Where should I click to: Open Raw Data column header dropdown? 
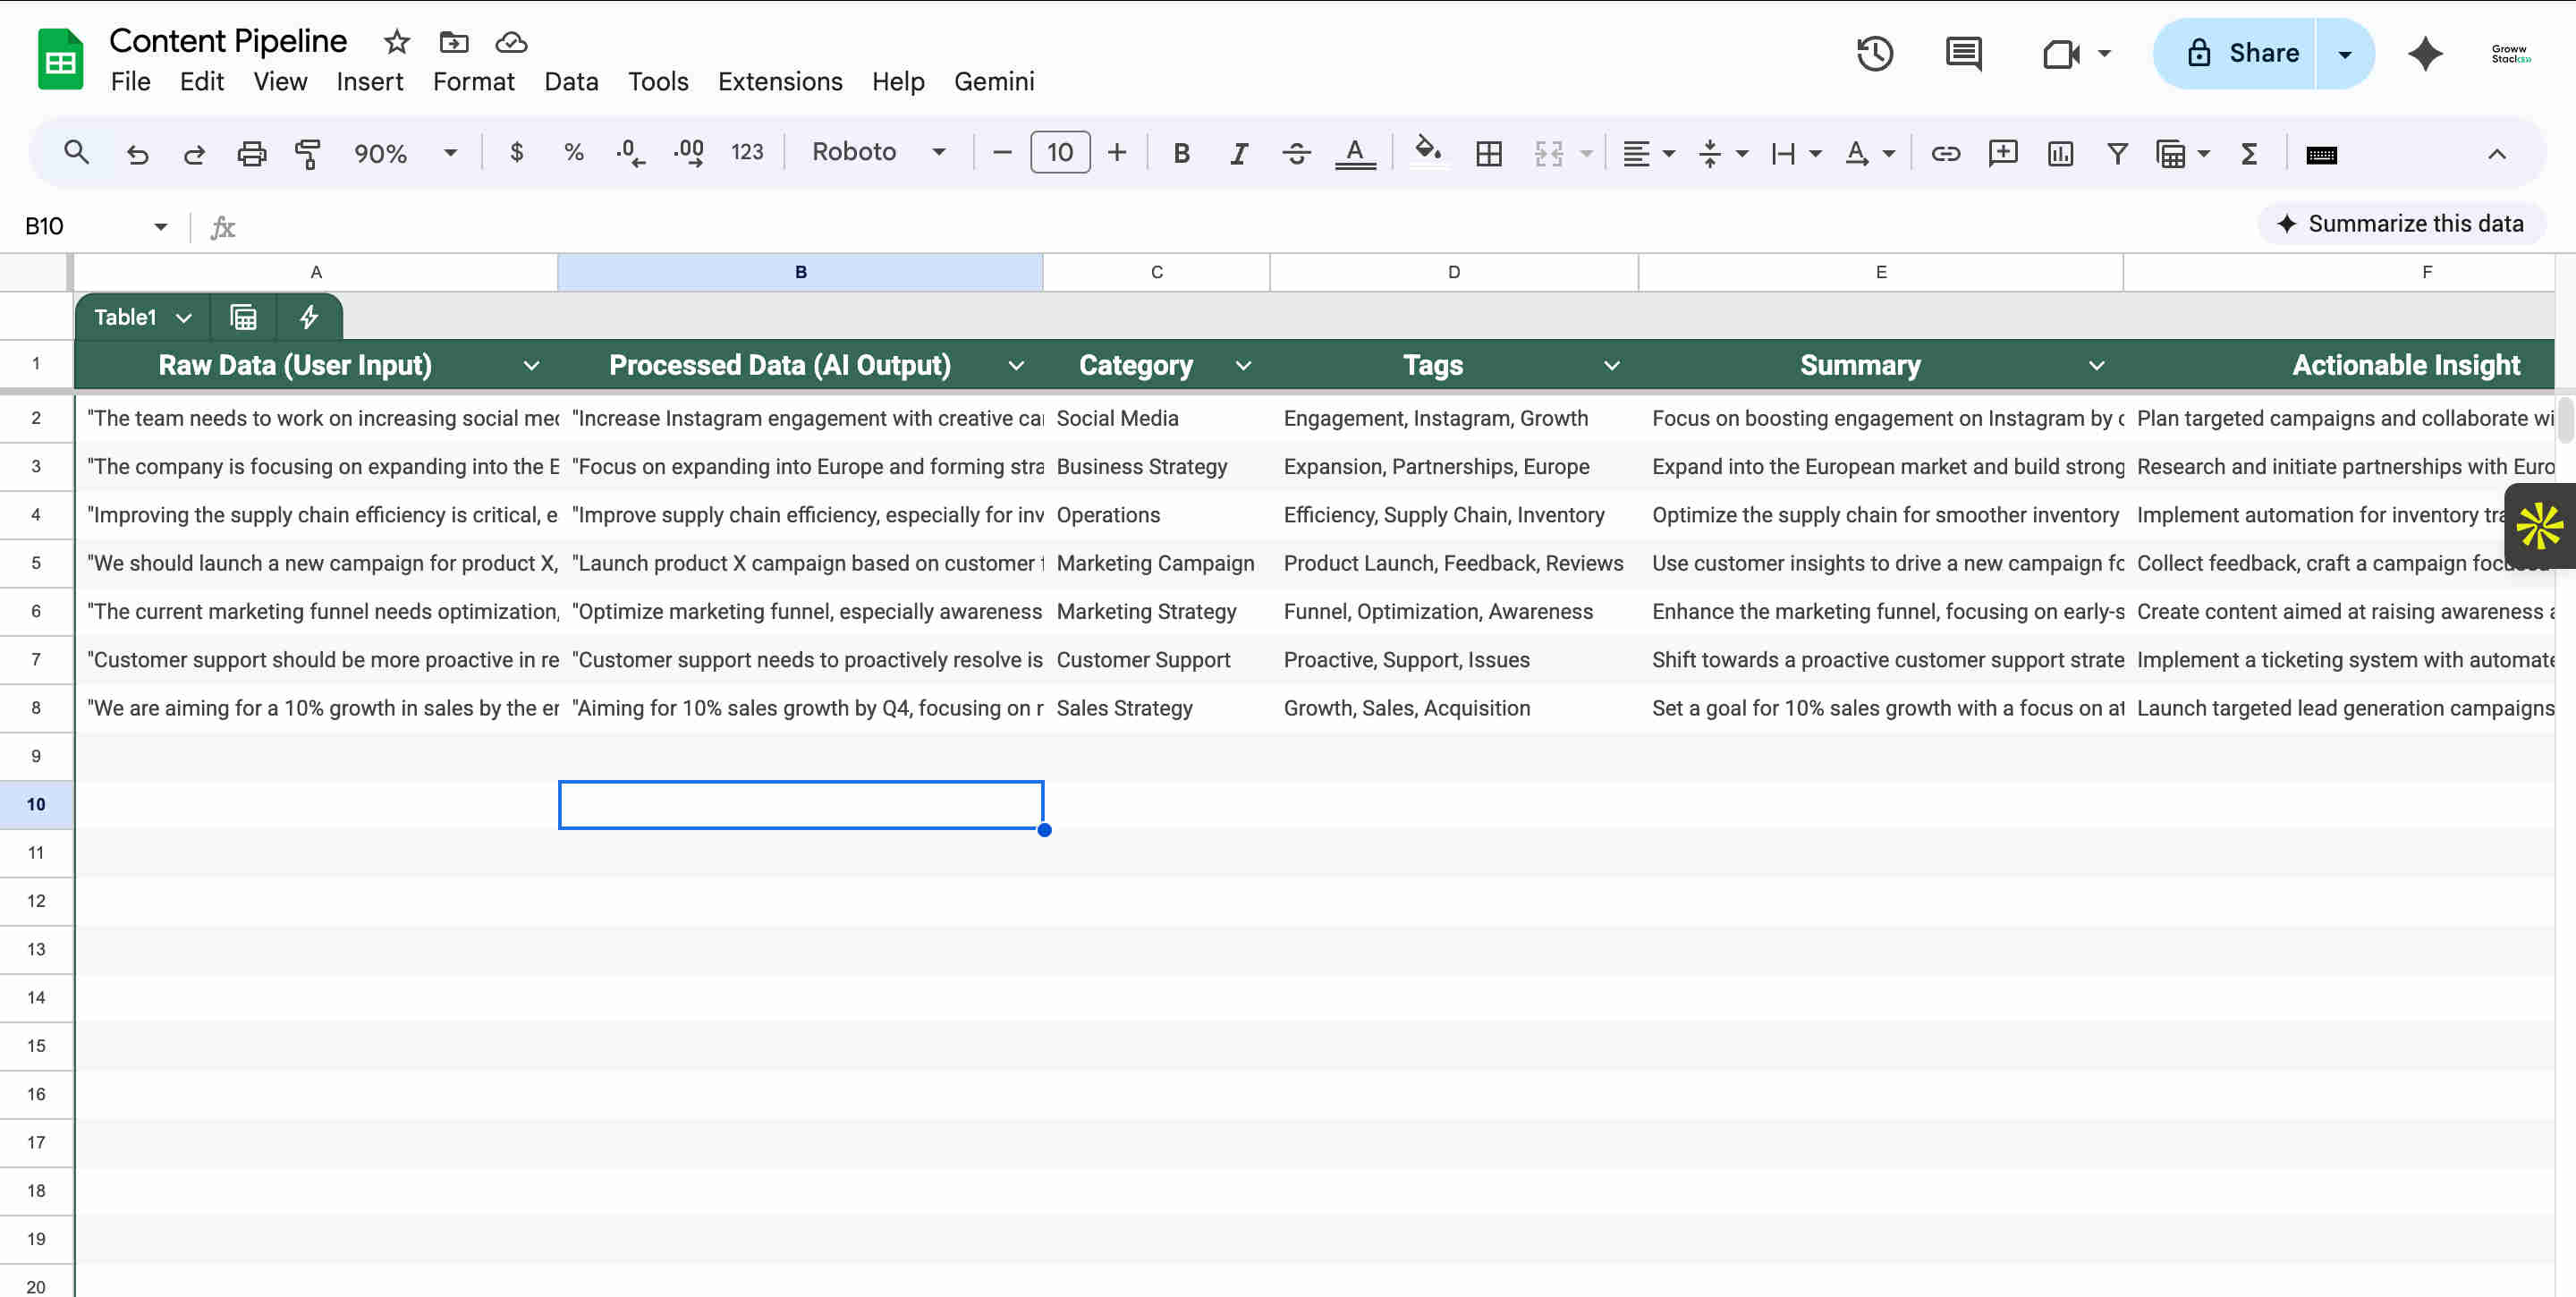[x=531, y=366]
